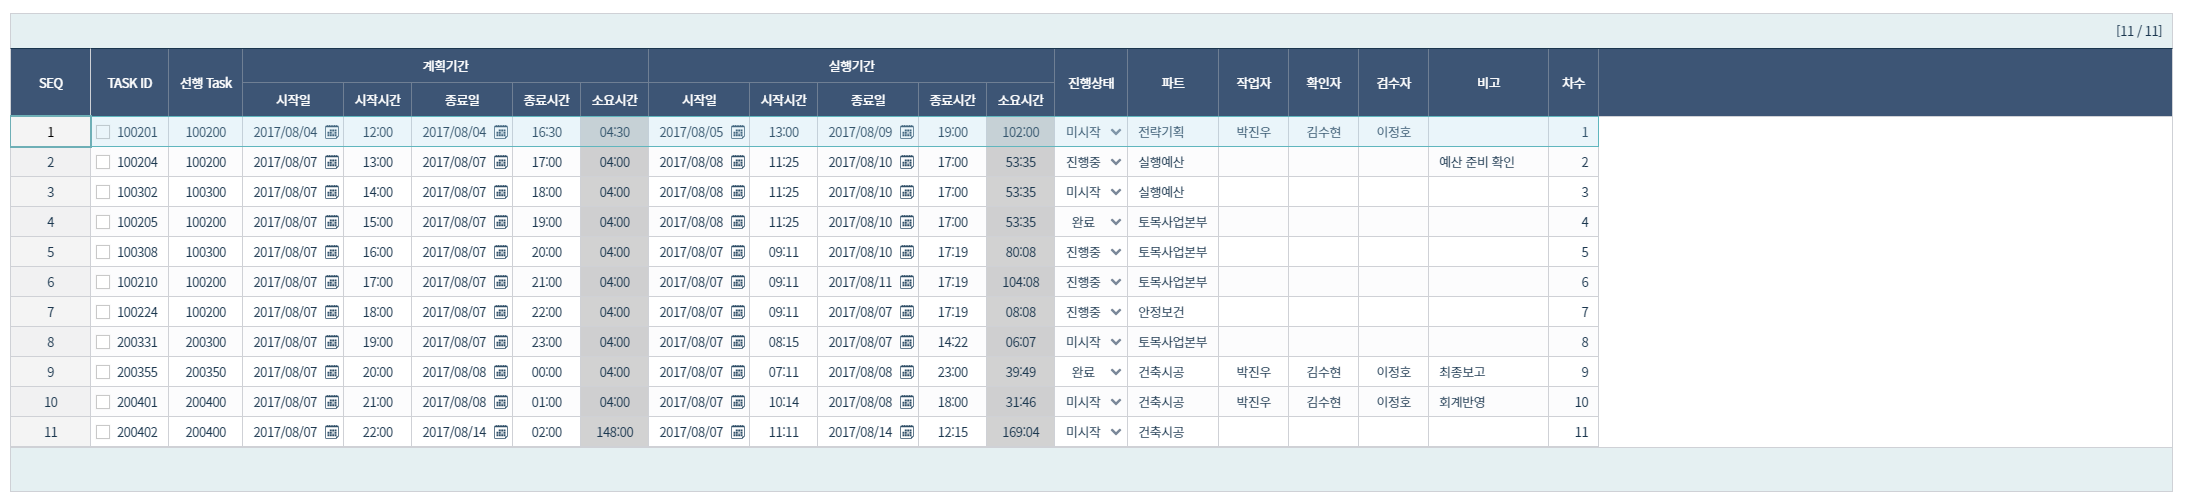Image resolution: width=2187 pixels, height=504 pixels.
Task: Open status dropdown for task 200401
Action: 1115,402
